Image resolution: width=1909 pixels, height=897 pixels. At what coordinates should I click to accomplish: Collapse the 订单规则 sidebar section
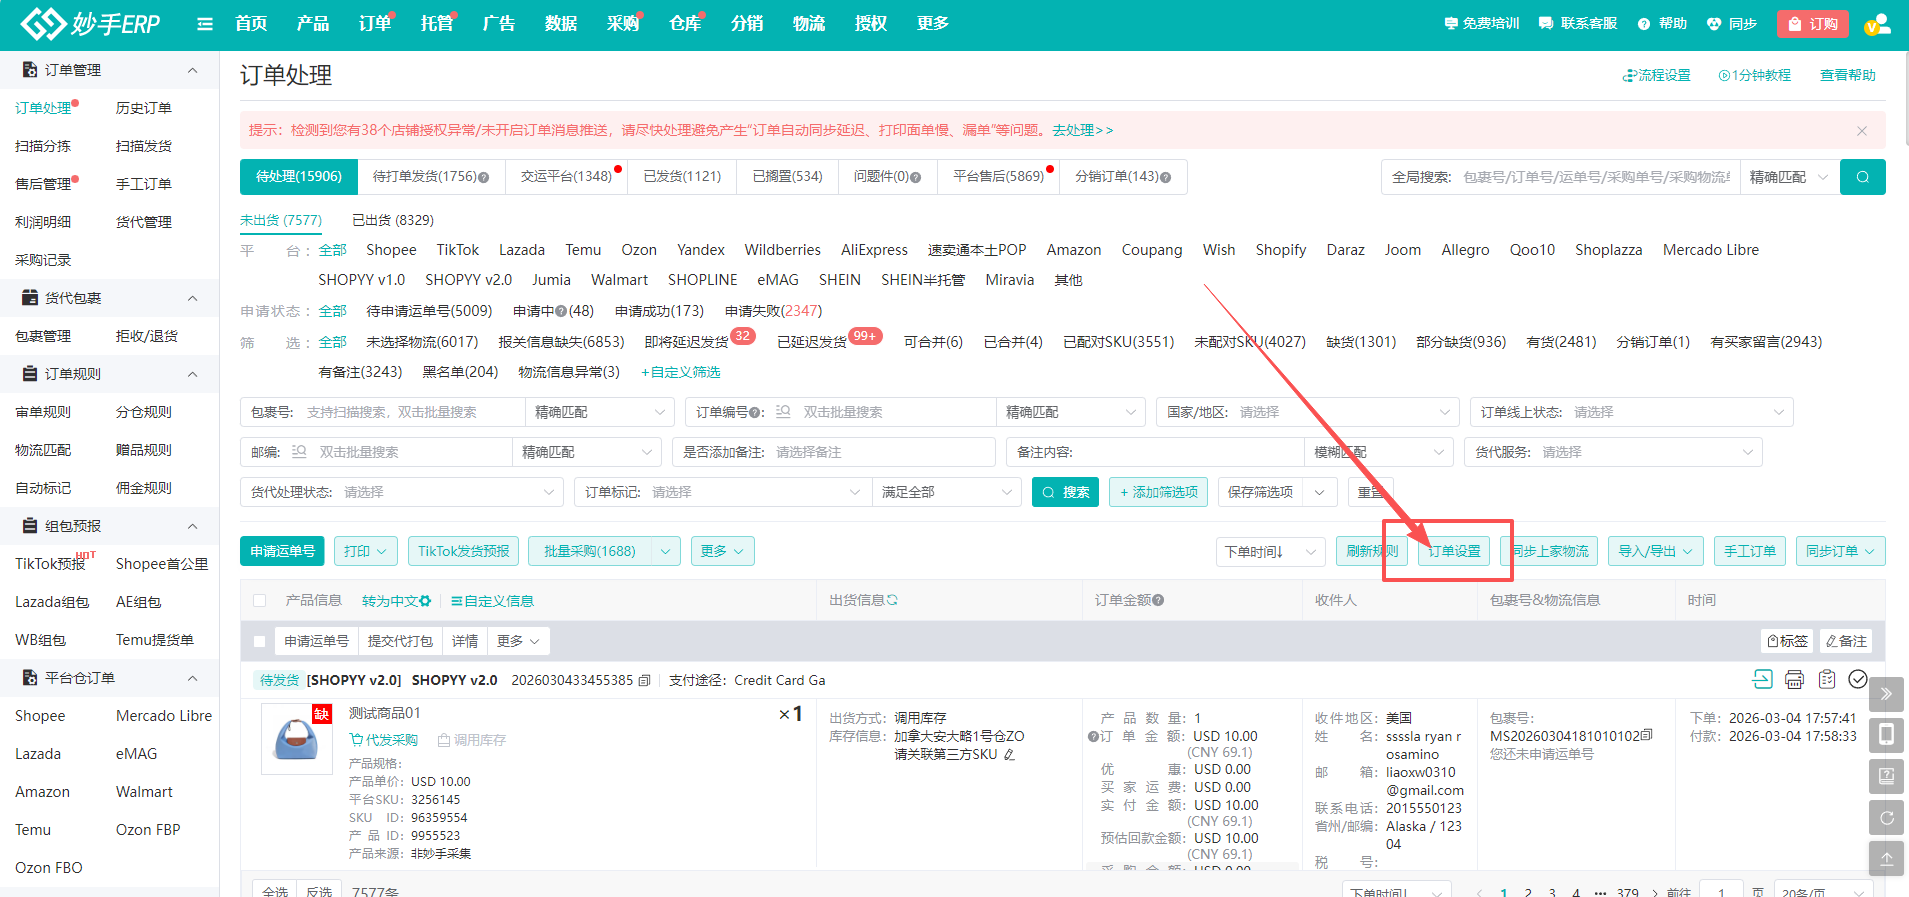pos(193,374)
